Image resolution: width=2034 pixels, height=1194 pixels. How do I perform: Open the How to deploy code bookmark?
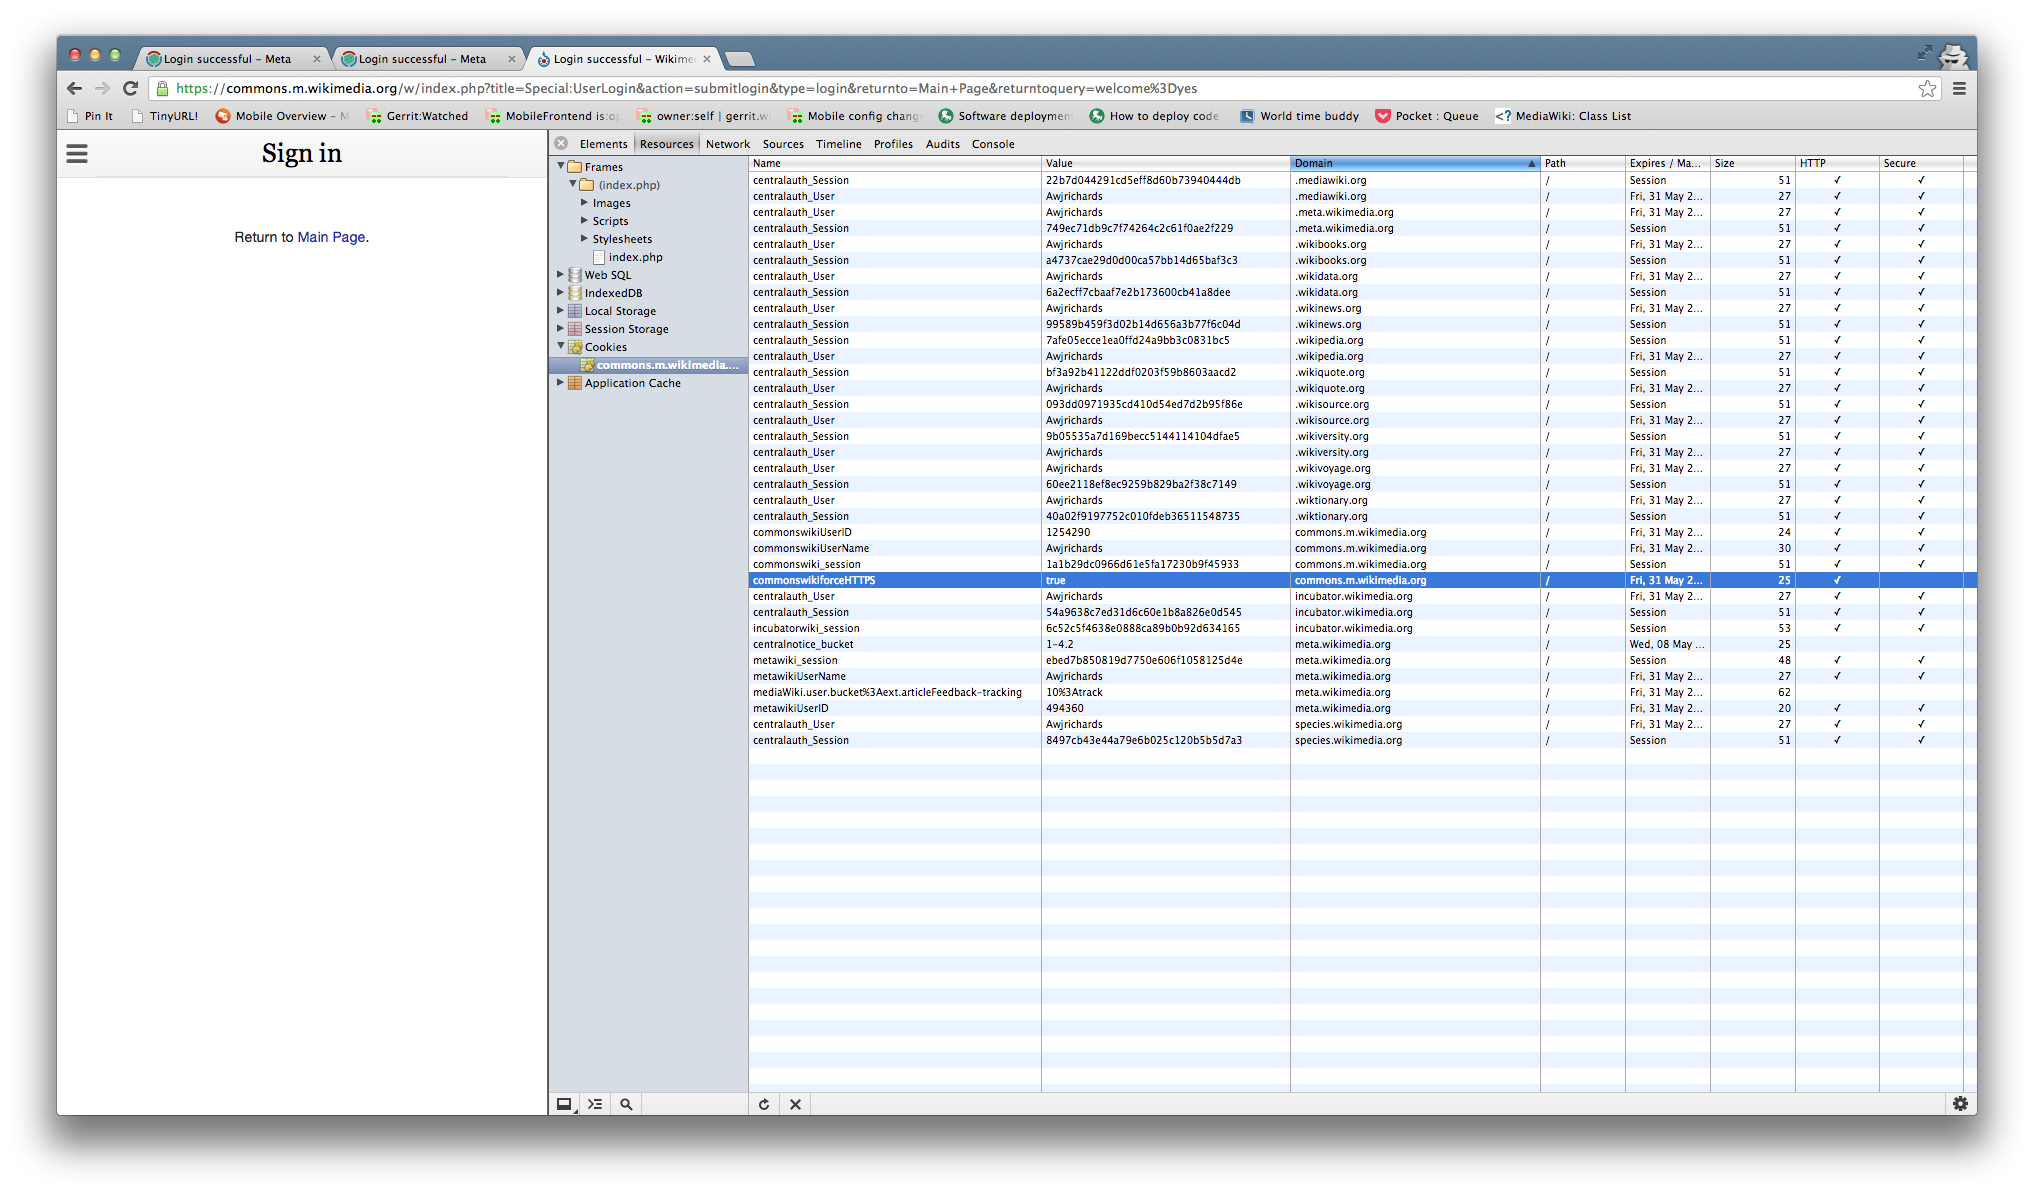point(1154,116)
